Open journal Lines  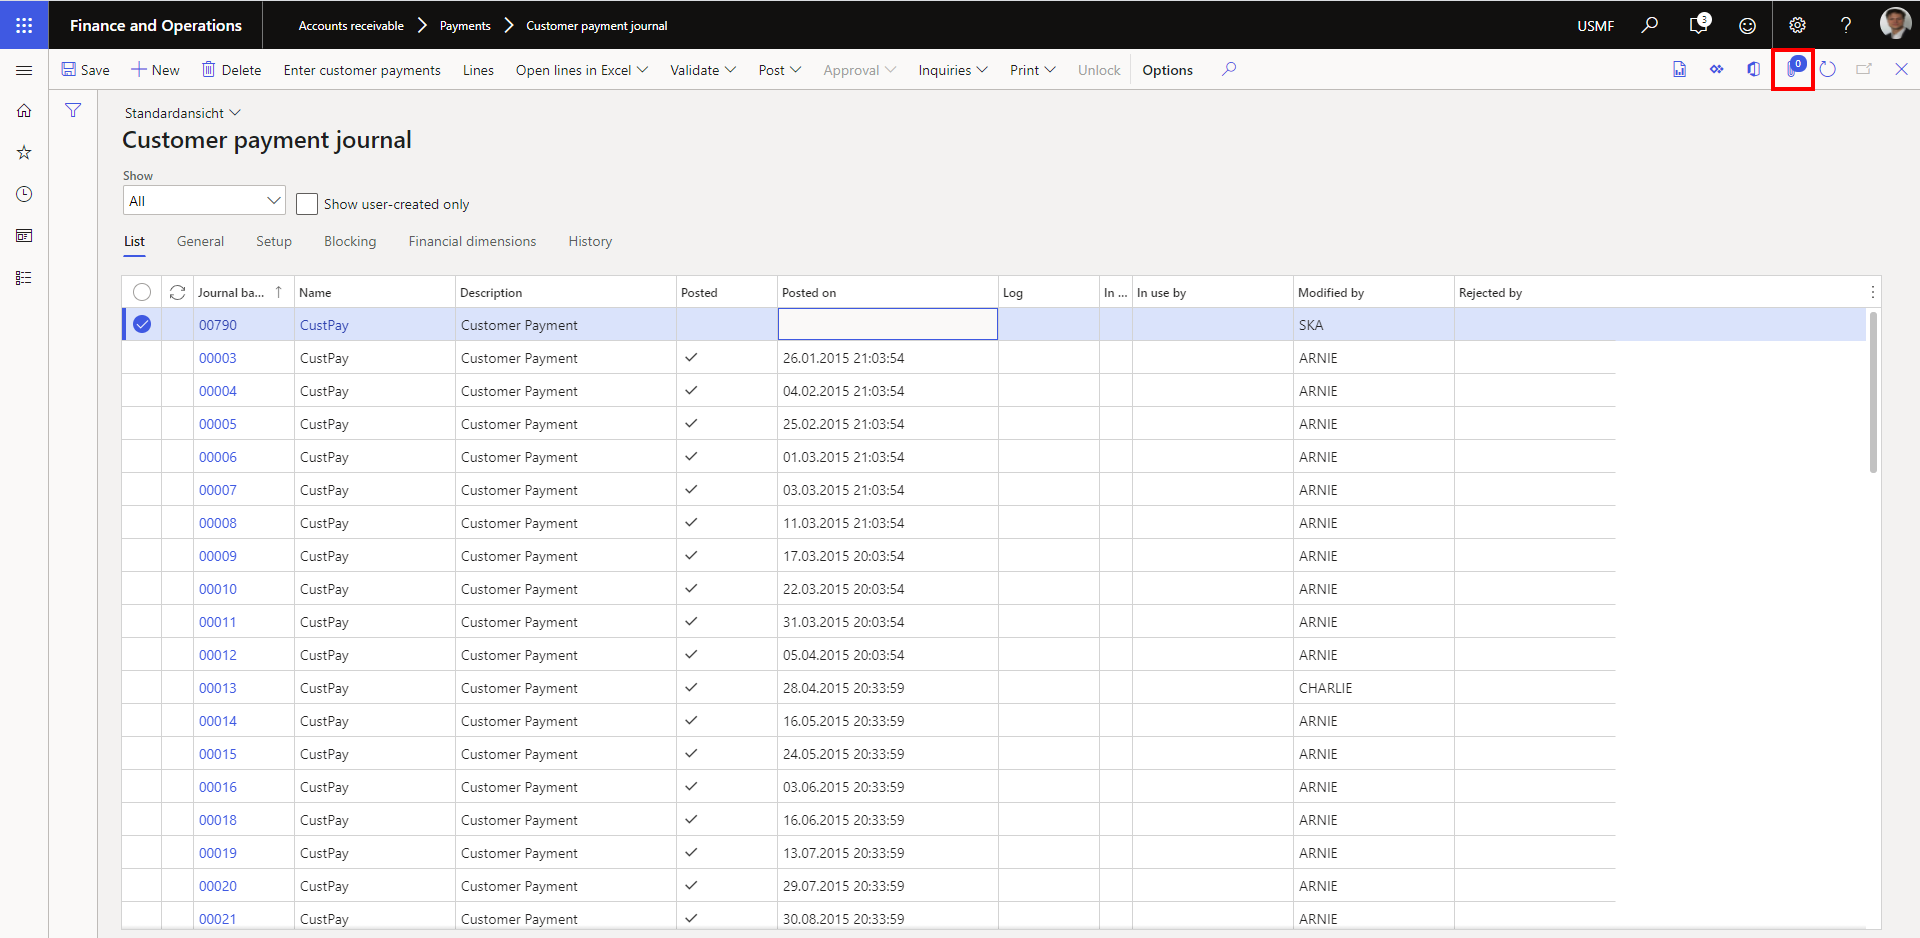(x=478, y=70)
